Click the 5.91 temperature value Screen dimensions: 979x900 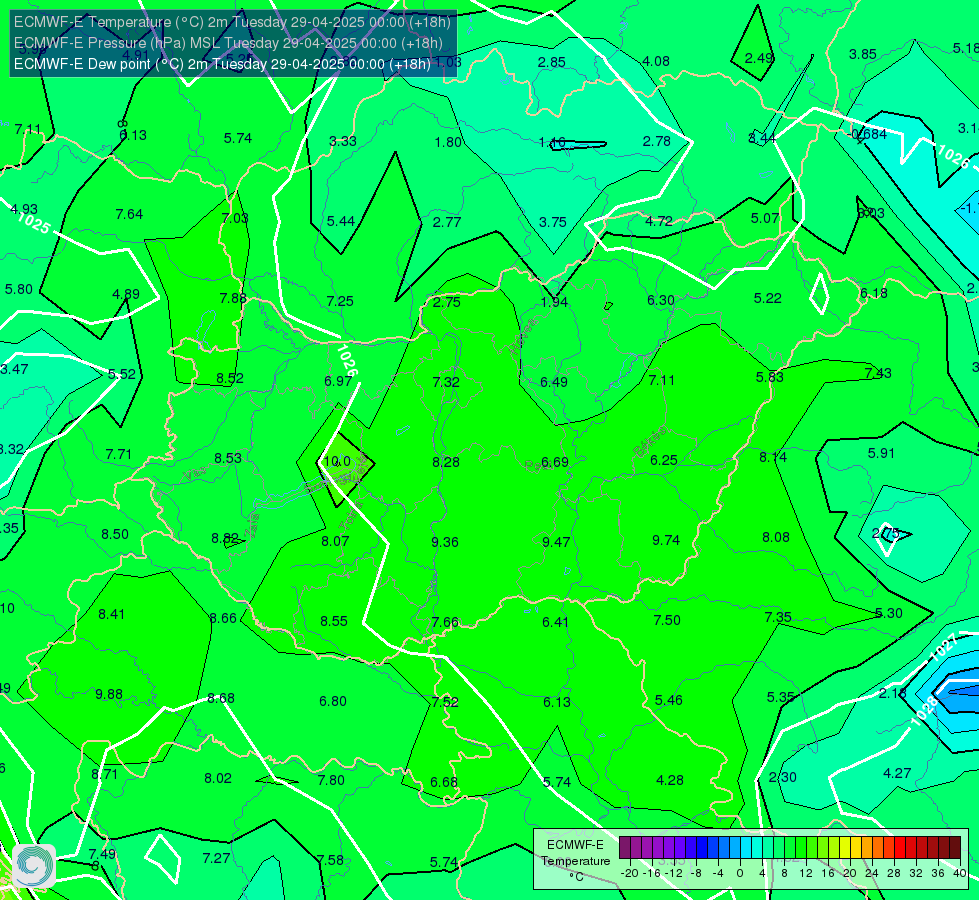point(882,453)
